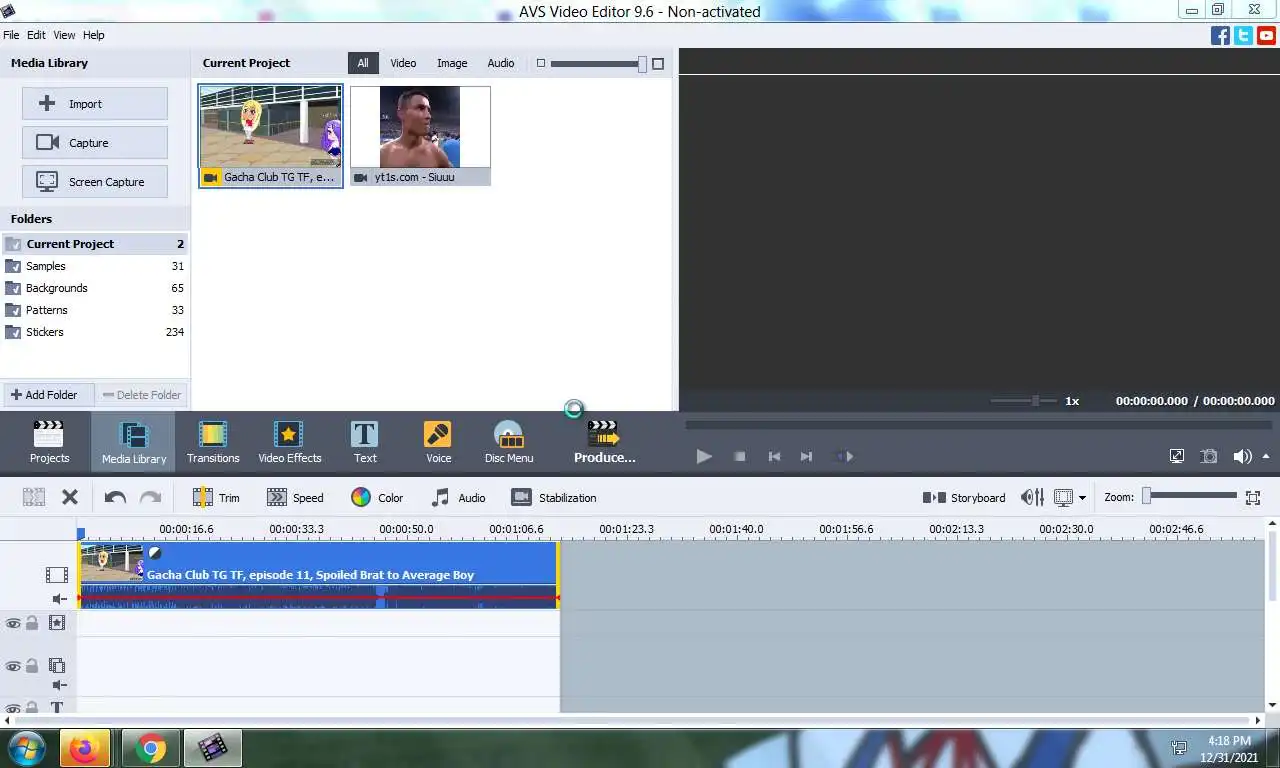This screenshot has width=1280, height=768.
Task: Open the Transitions section
Action: (213, 442)
